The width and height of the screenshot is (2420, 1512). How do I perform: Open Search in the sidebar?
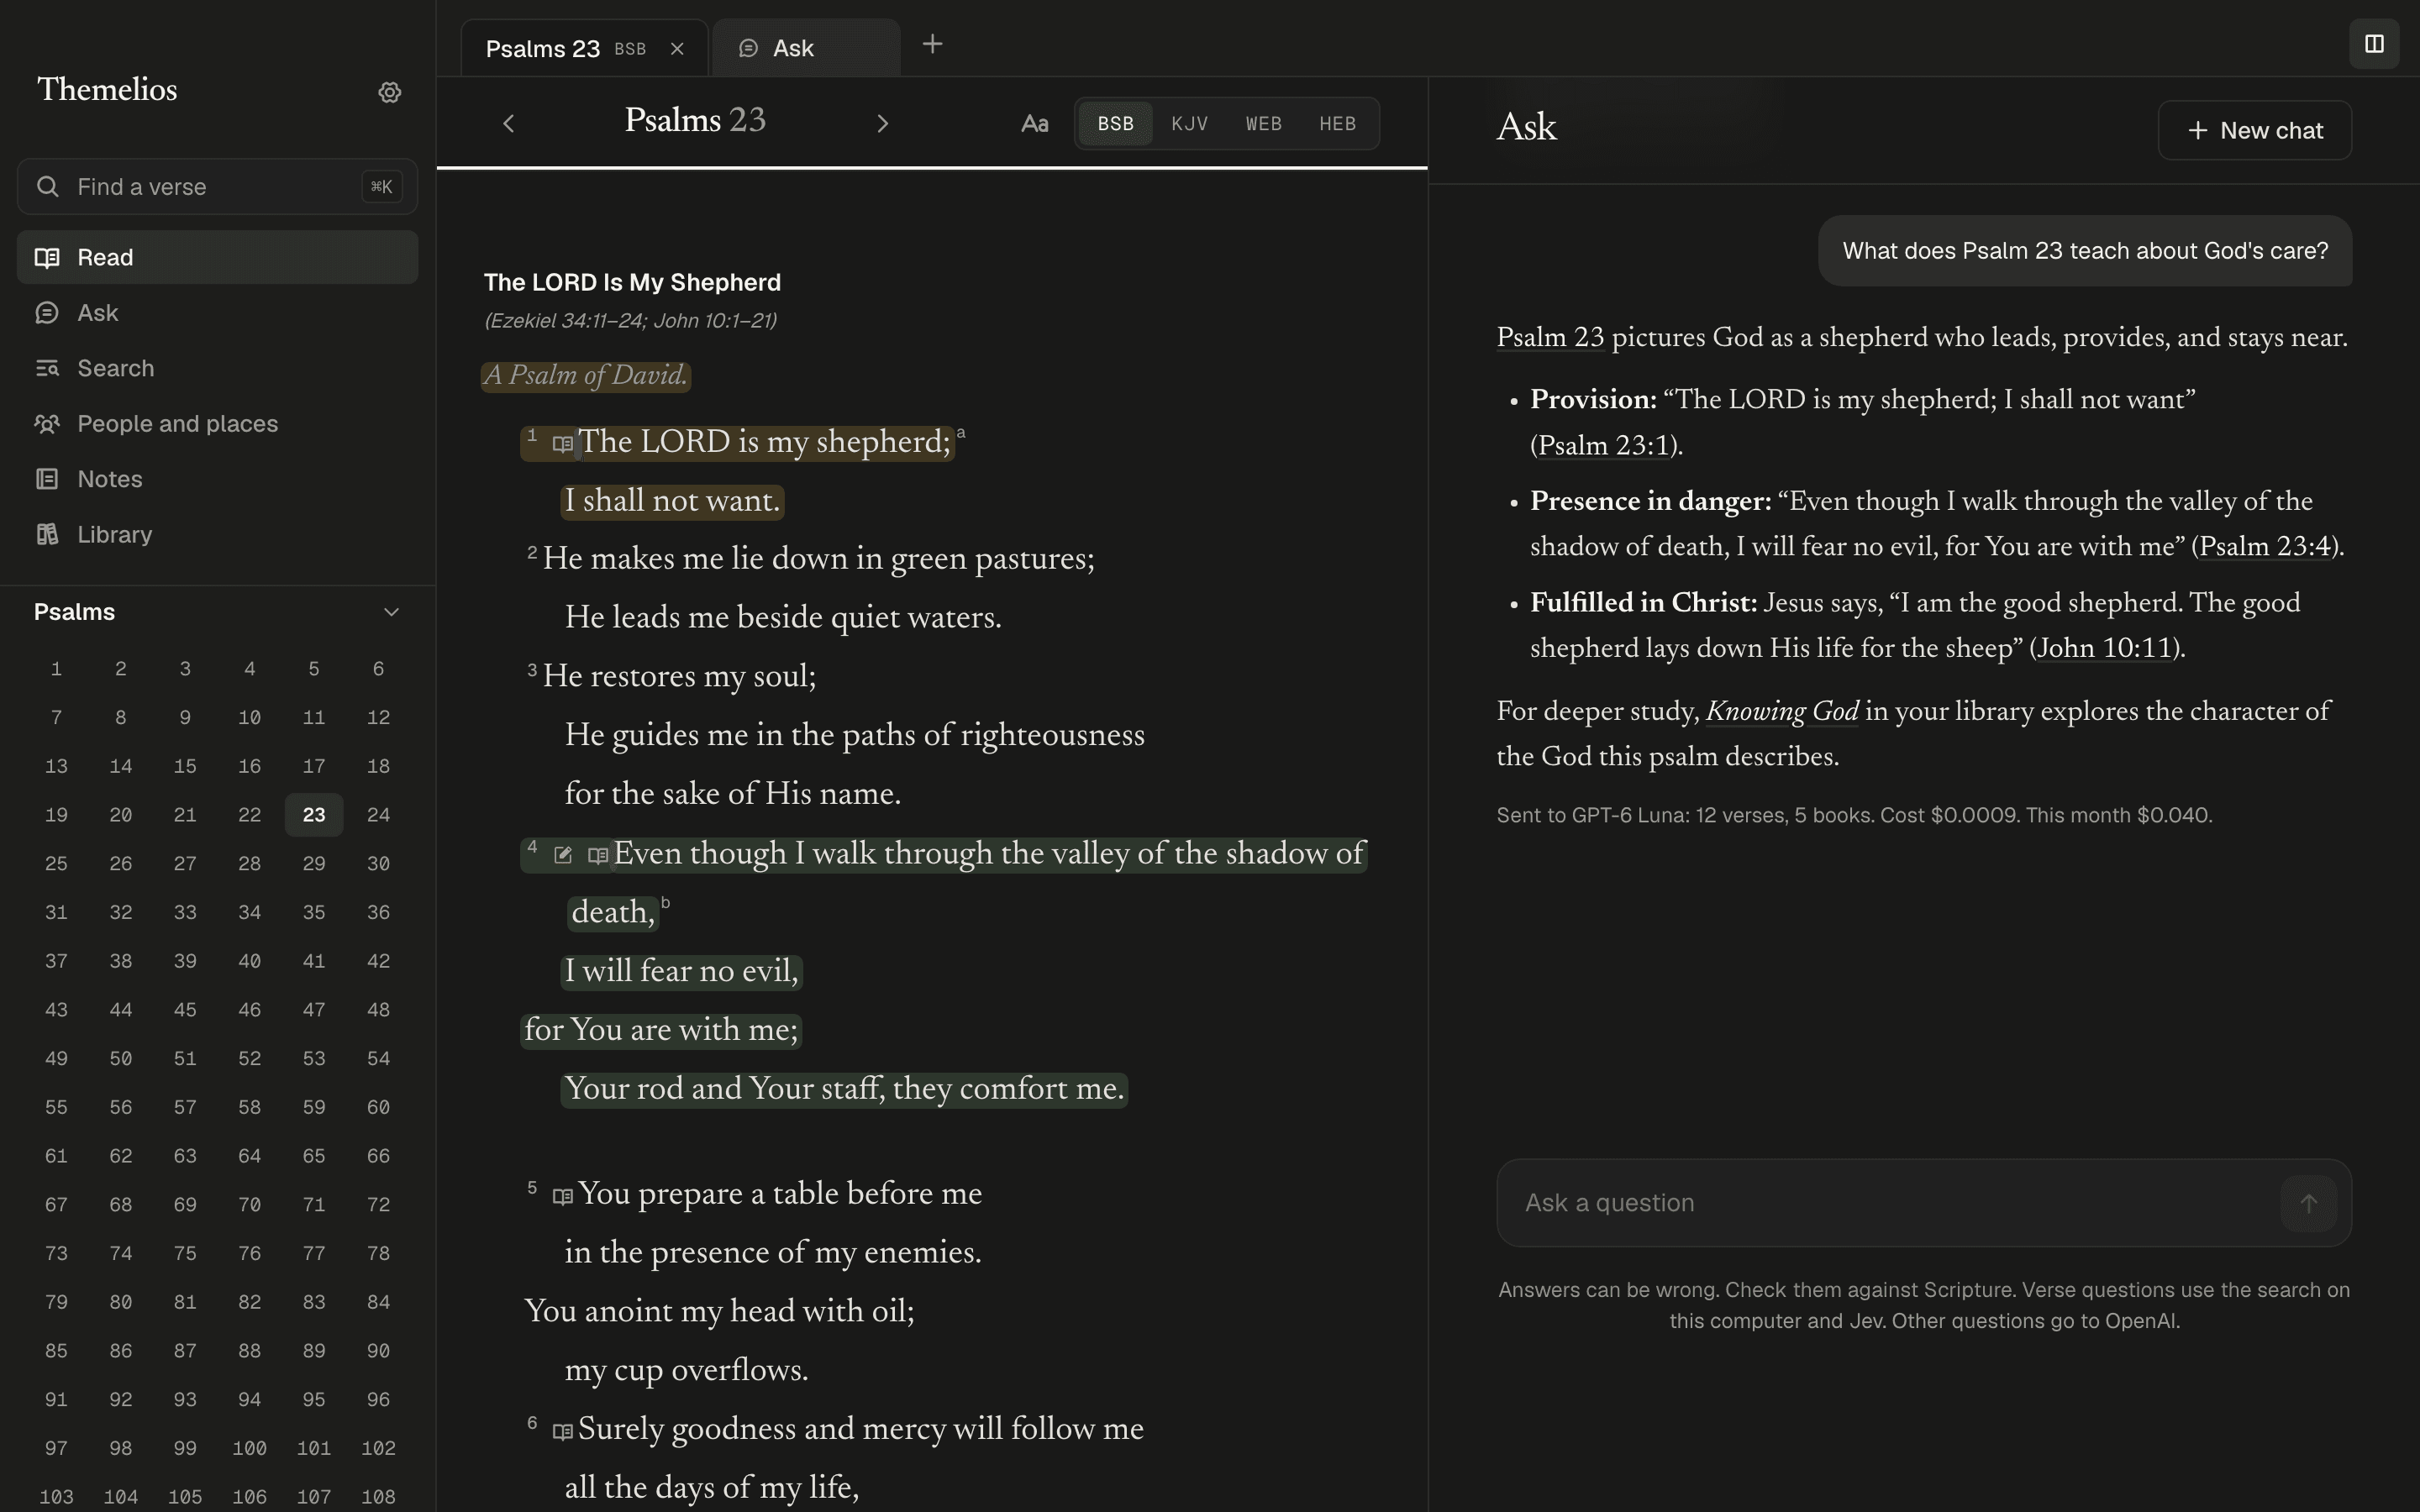(217, 368)
